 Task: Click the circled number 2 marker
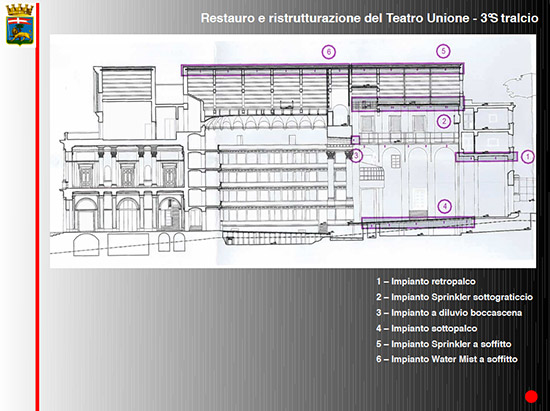tap(444, 121)
